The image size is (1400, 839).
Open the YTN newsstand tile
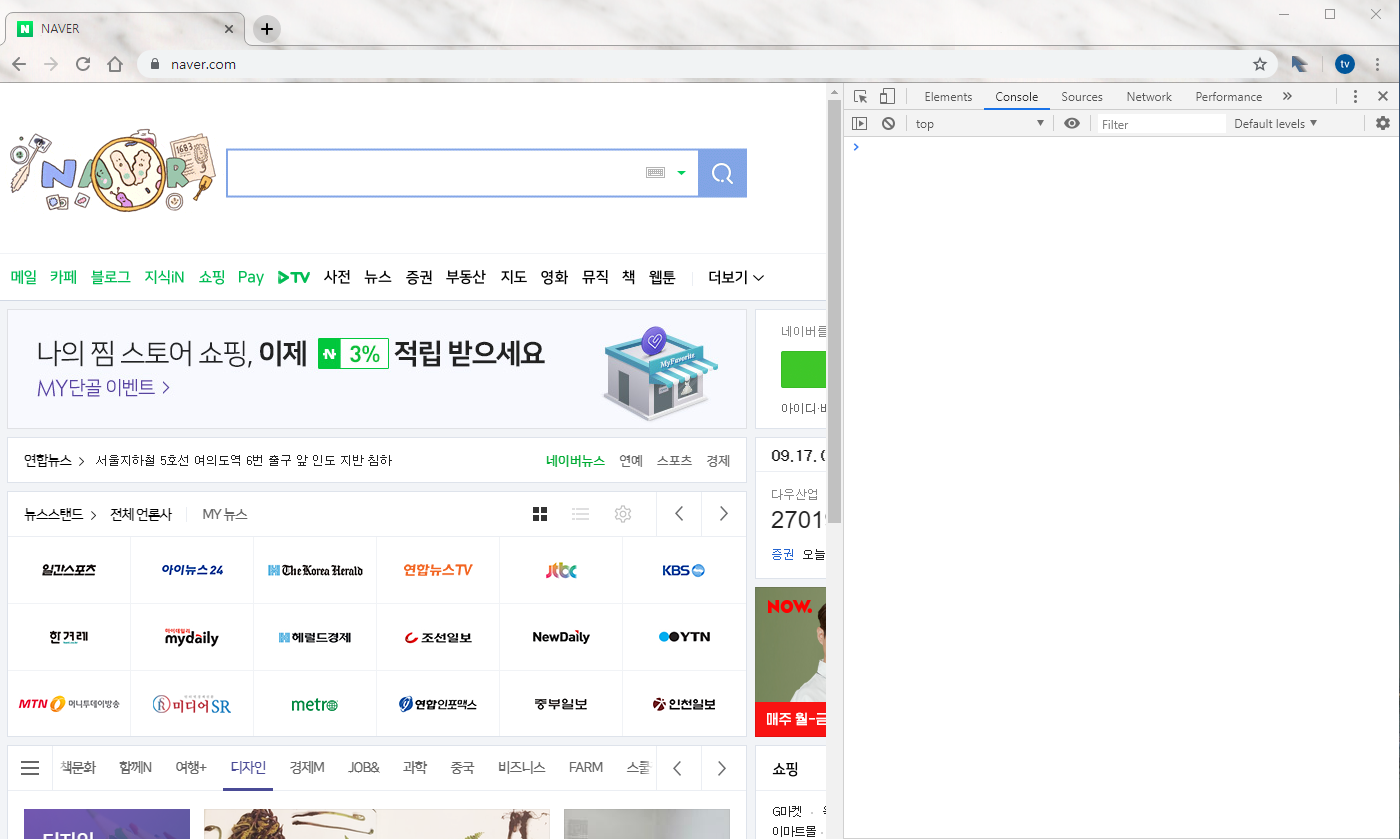point(684,637)
